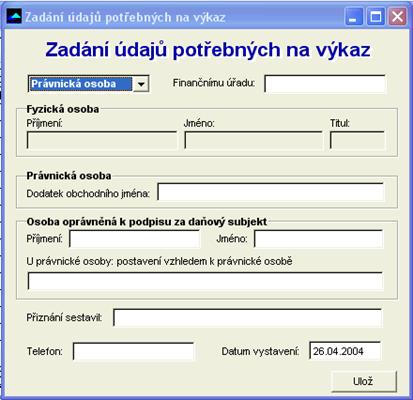The width and height of the screenshot is (413, 400).
Task: Minimize the Zadání údajů window
Action: (353, 16)
